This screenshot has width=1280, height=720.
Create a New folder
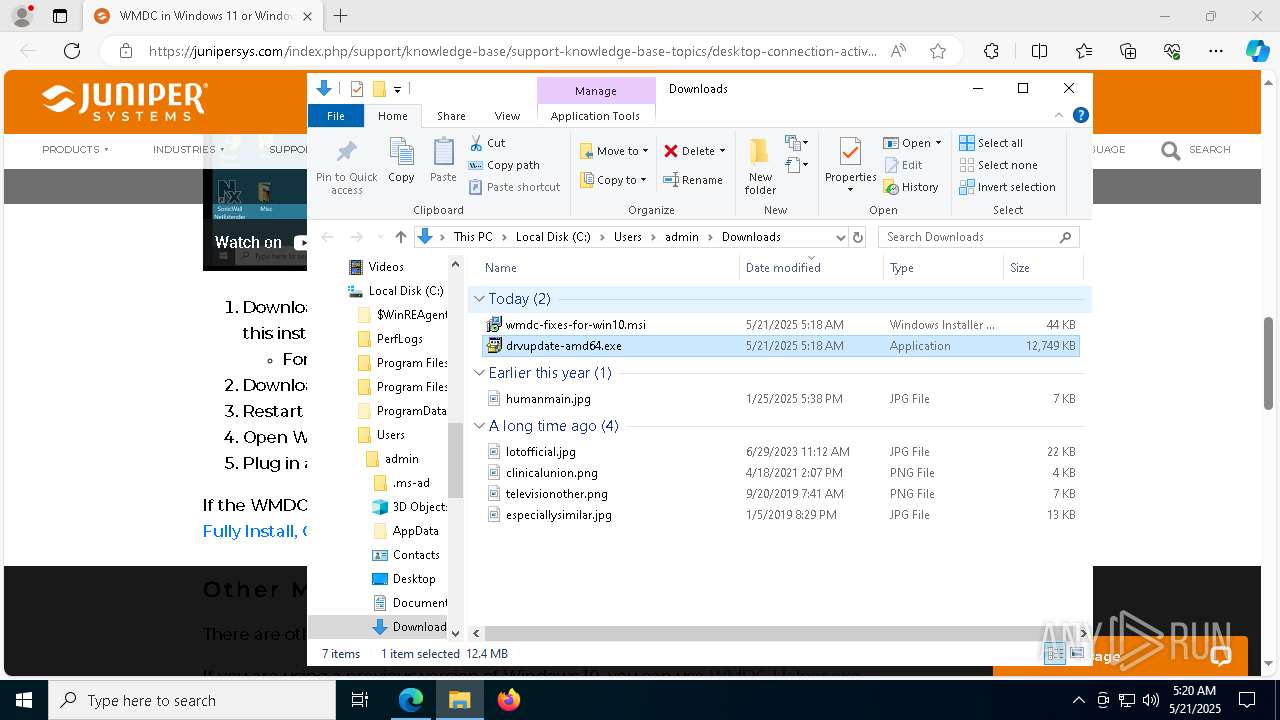760,166
